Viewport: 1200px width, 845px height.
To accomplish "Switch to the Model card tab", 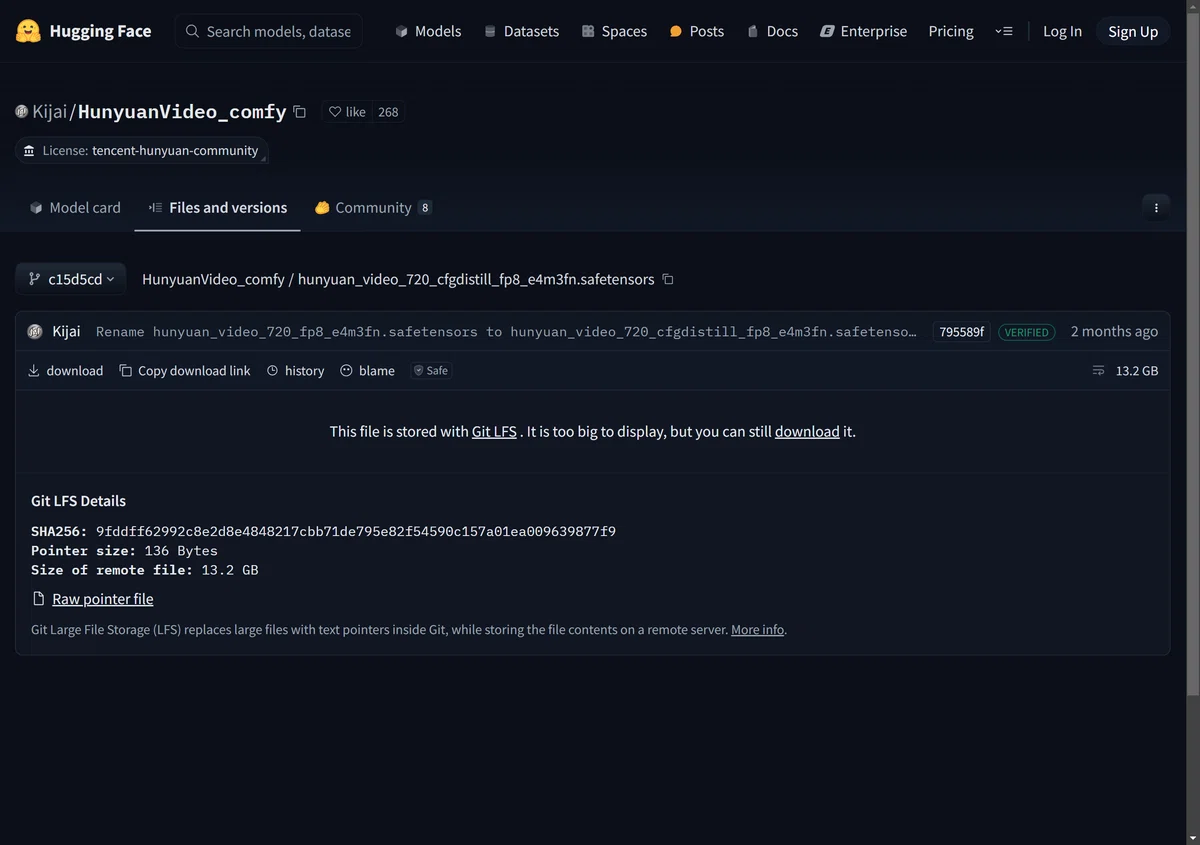I will [x=75, y=208].
